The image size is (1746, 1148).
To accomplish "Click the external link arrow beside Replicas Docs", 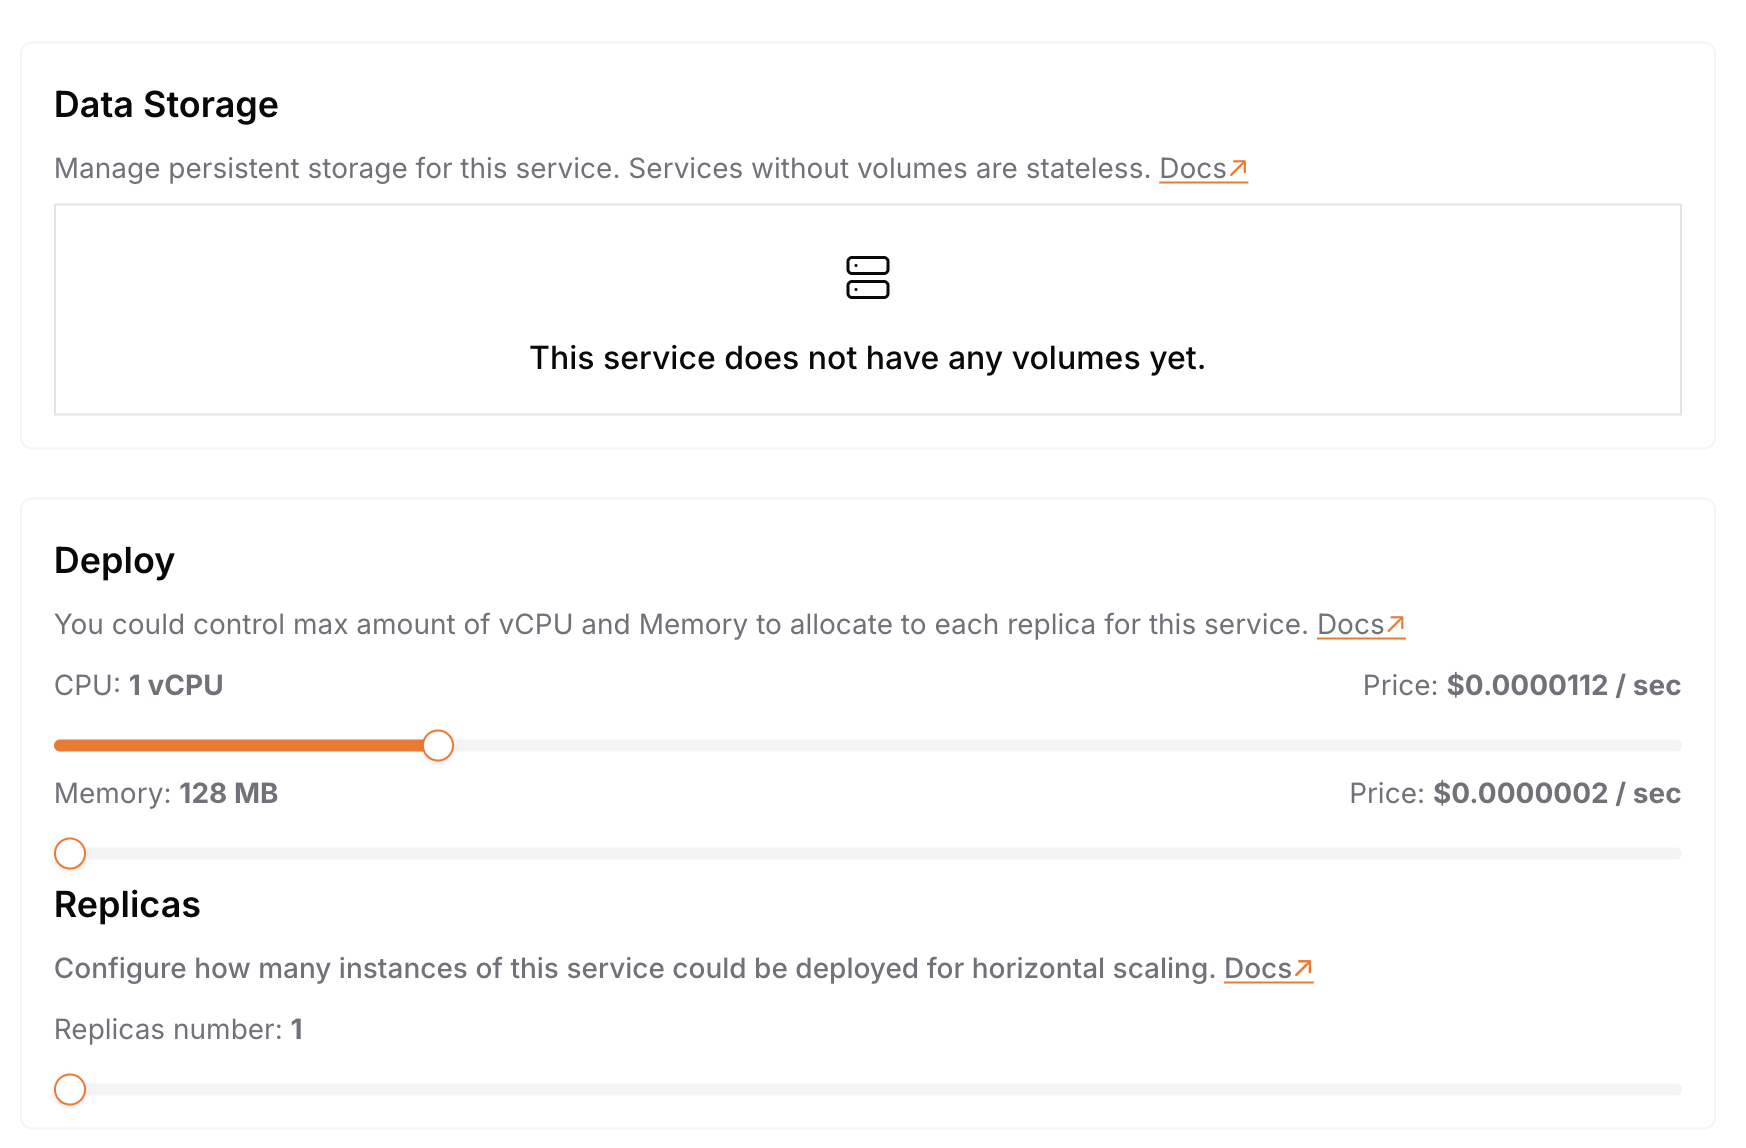I will [x=1305, y=964].
